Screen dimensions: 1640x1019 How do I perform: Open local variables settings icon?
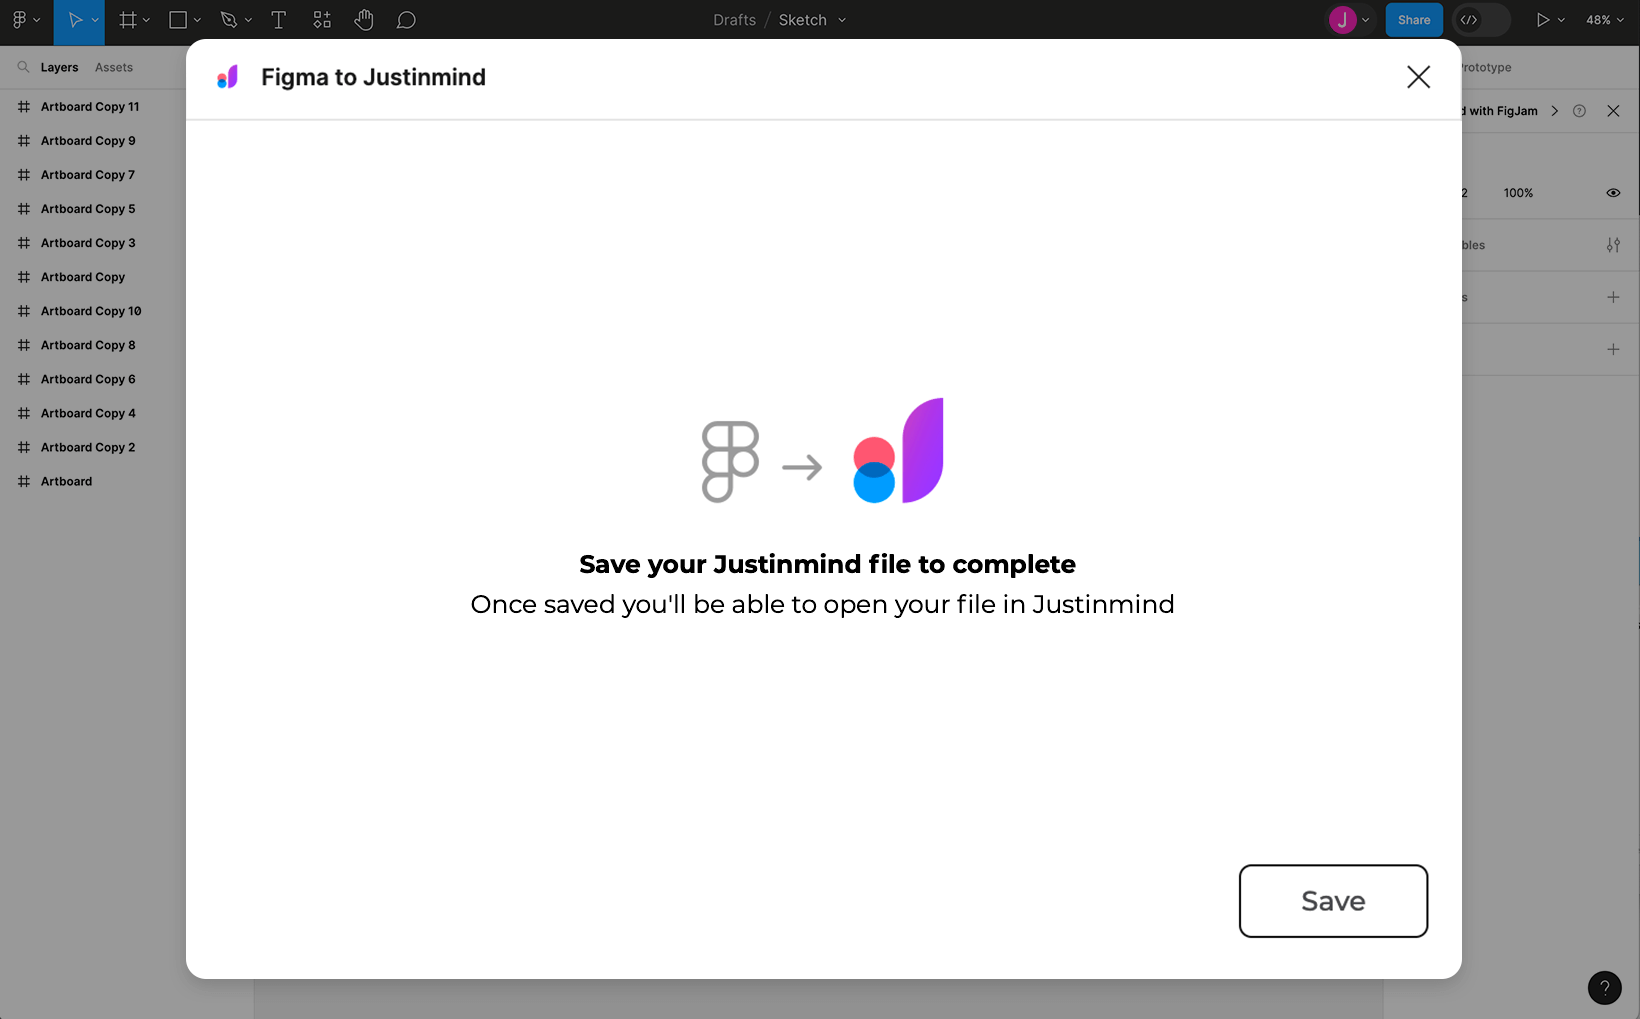1613,245
